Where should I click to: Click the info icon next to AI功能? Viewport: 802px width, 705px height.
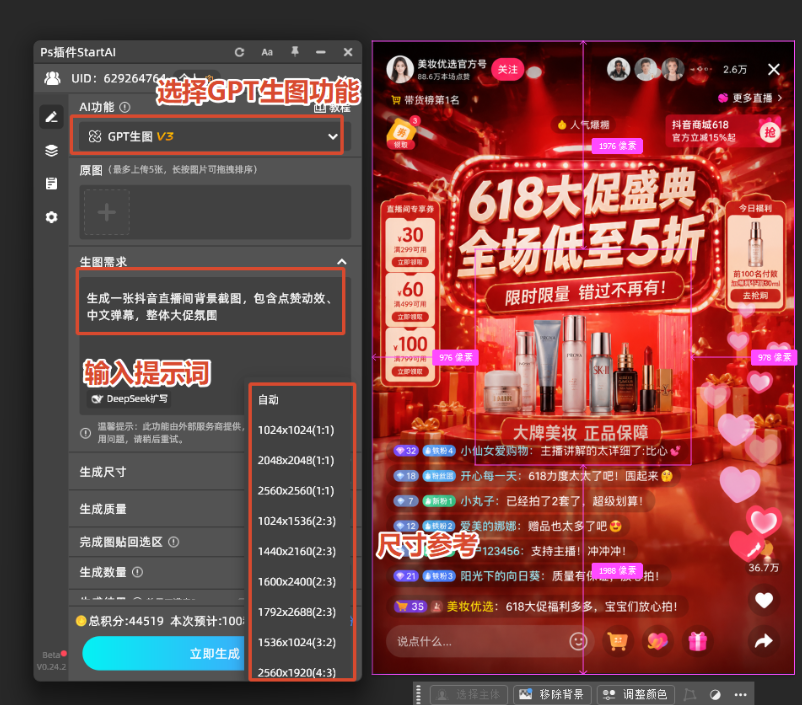coord(125,107)
